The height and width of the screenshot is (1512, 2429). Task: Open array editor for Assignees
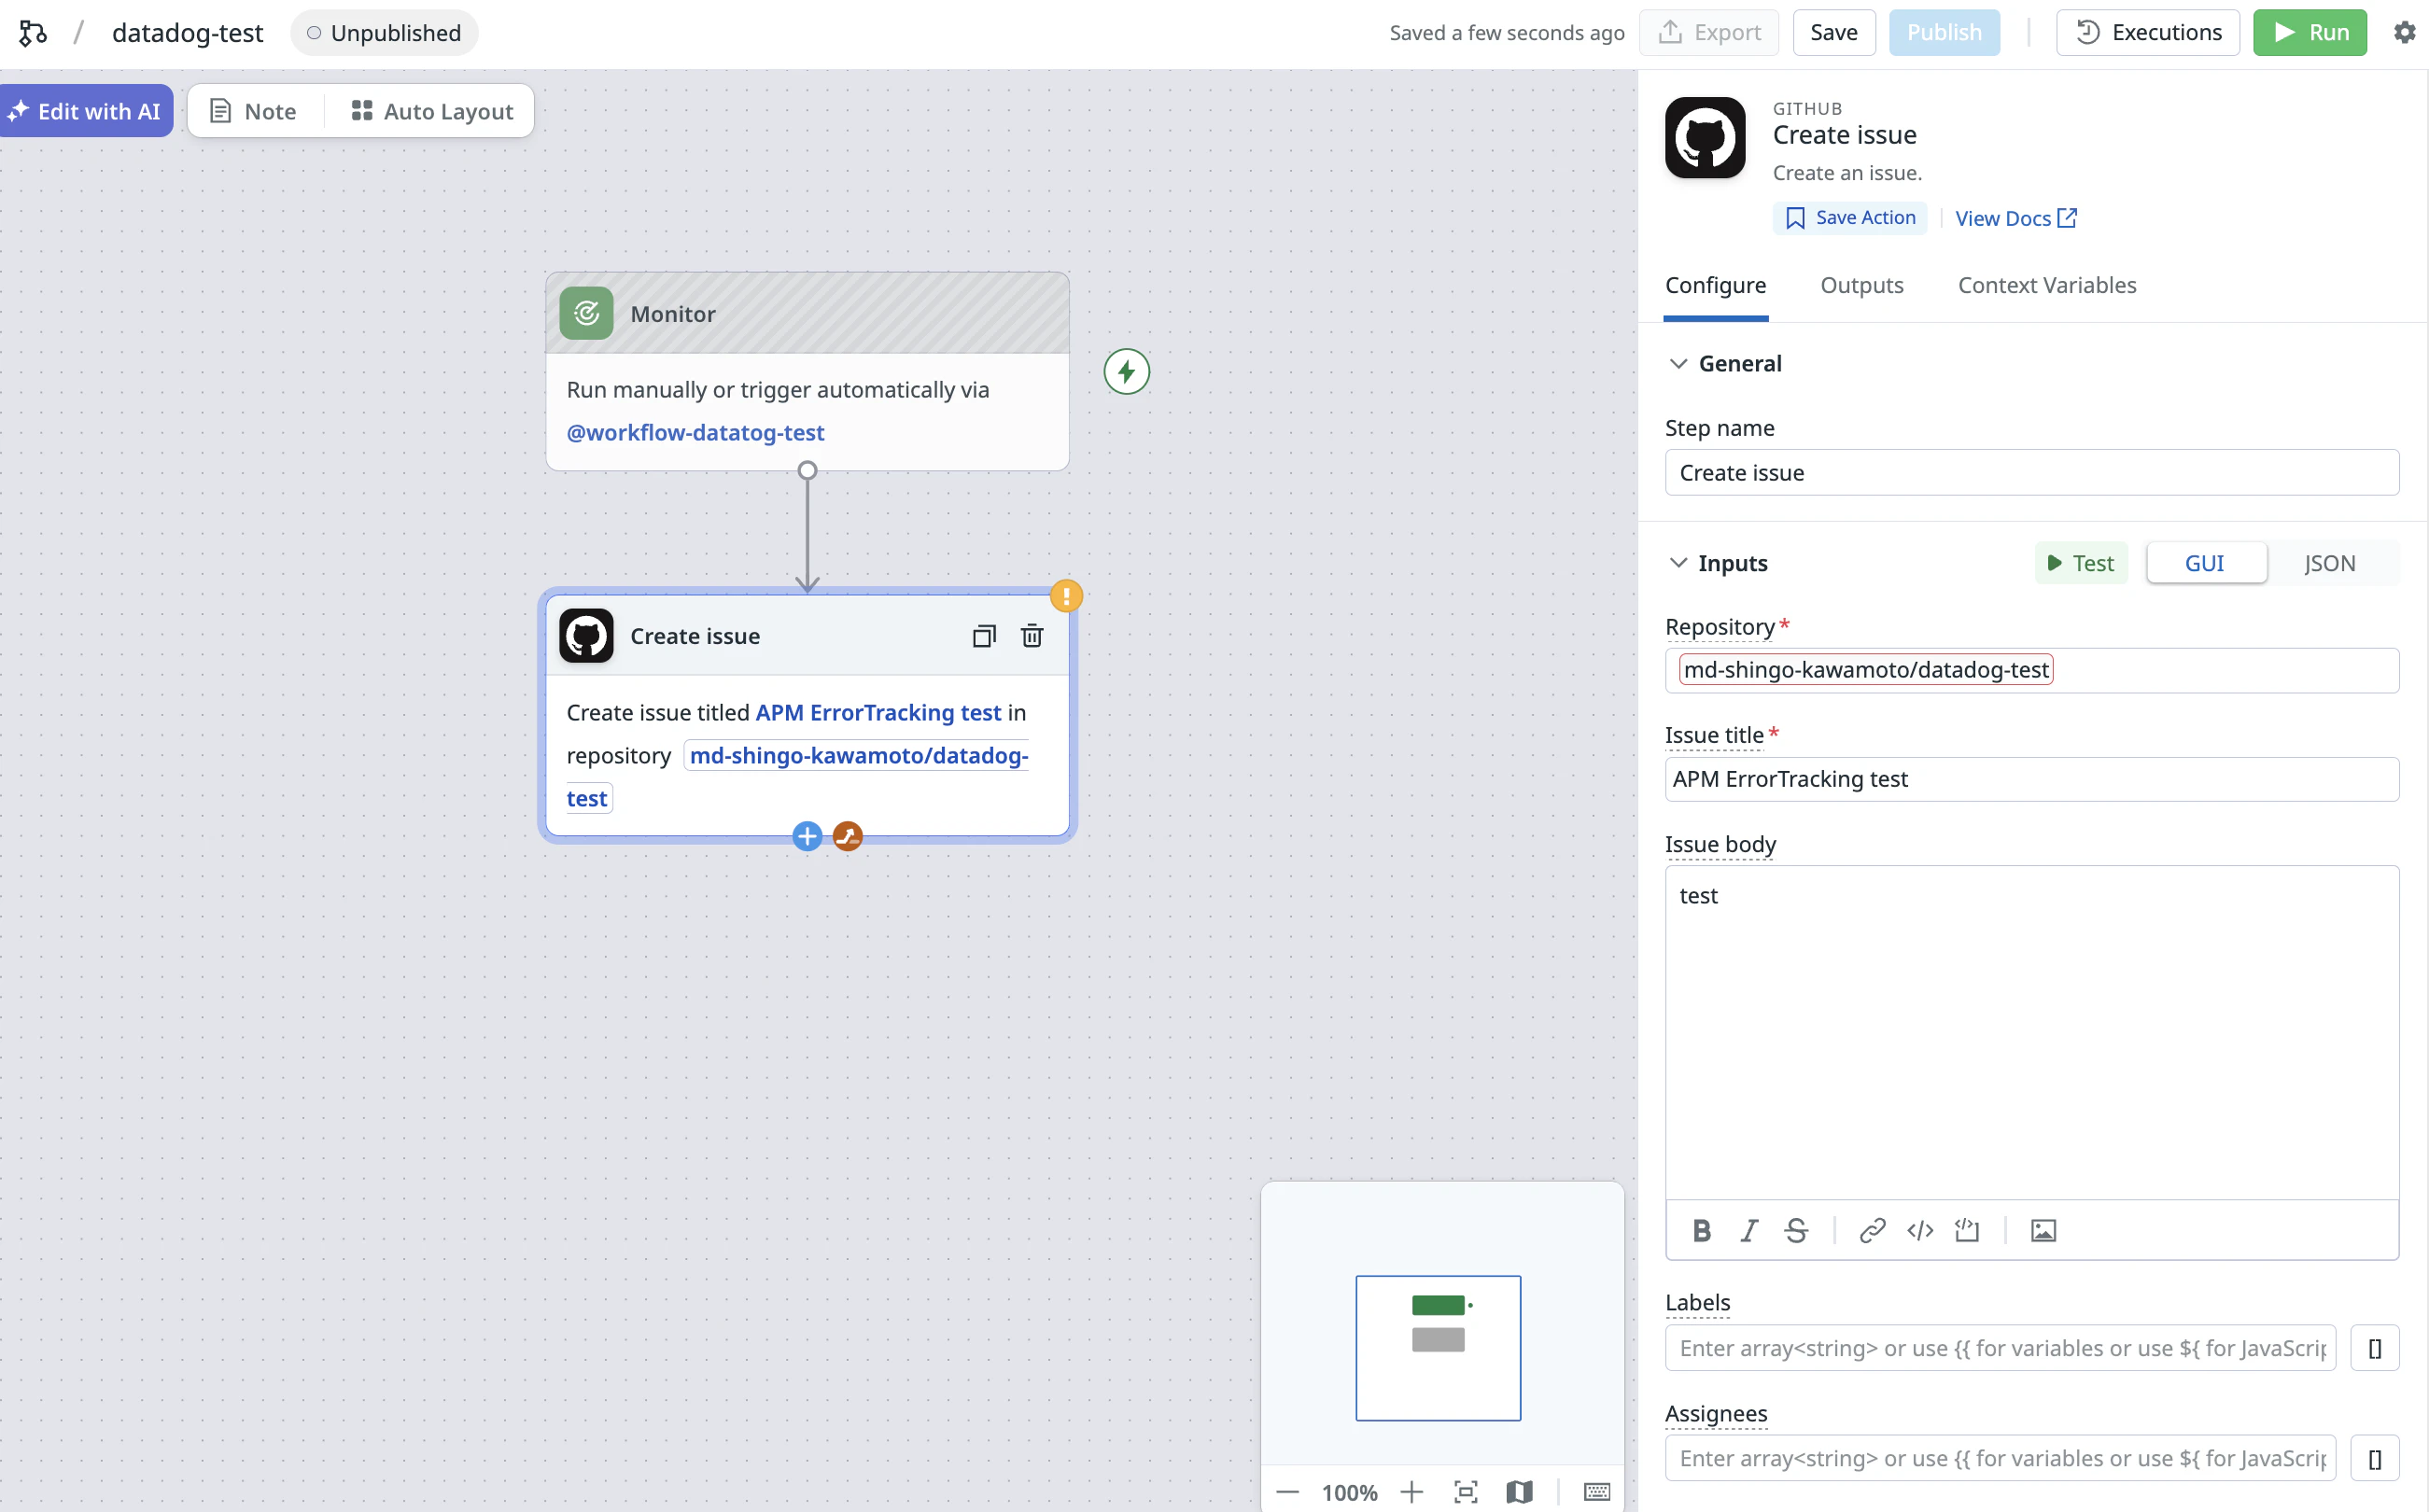(x=2375, y=1459)
